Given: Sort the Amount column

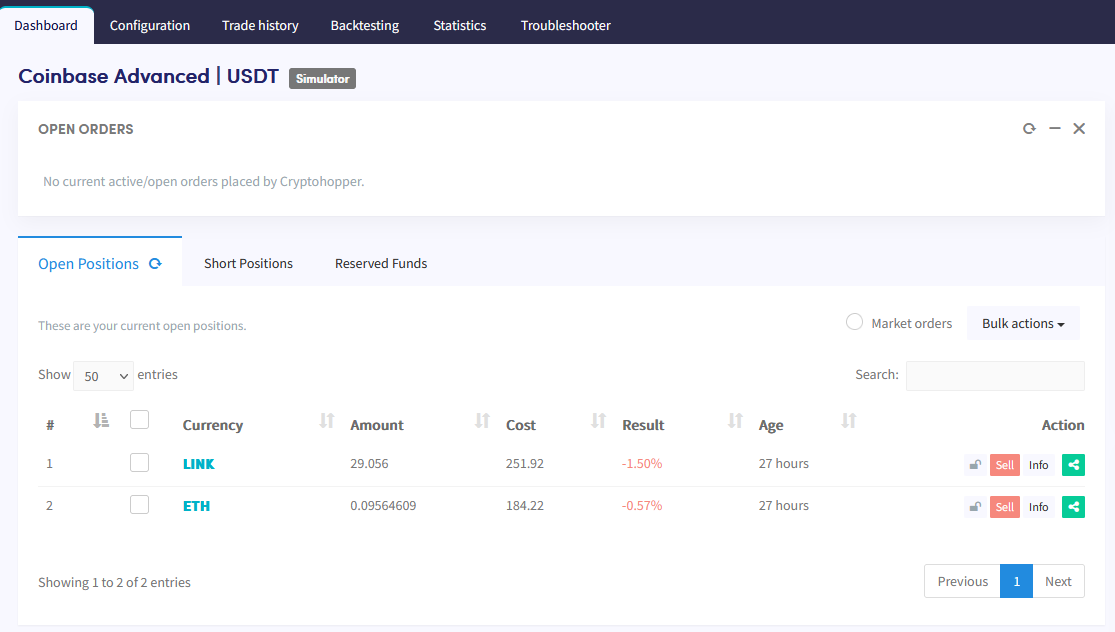Looking at the screenshot, I should tap(482, 421).
